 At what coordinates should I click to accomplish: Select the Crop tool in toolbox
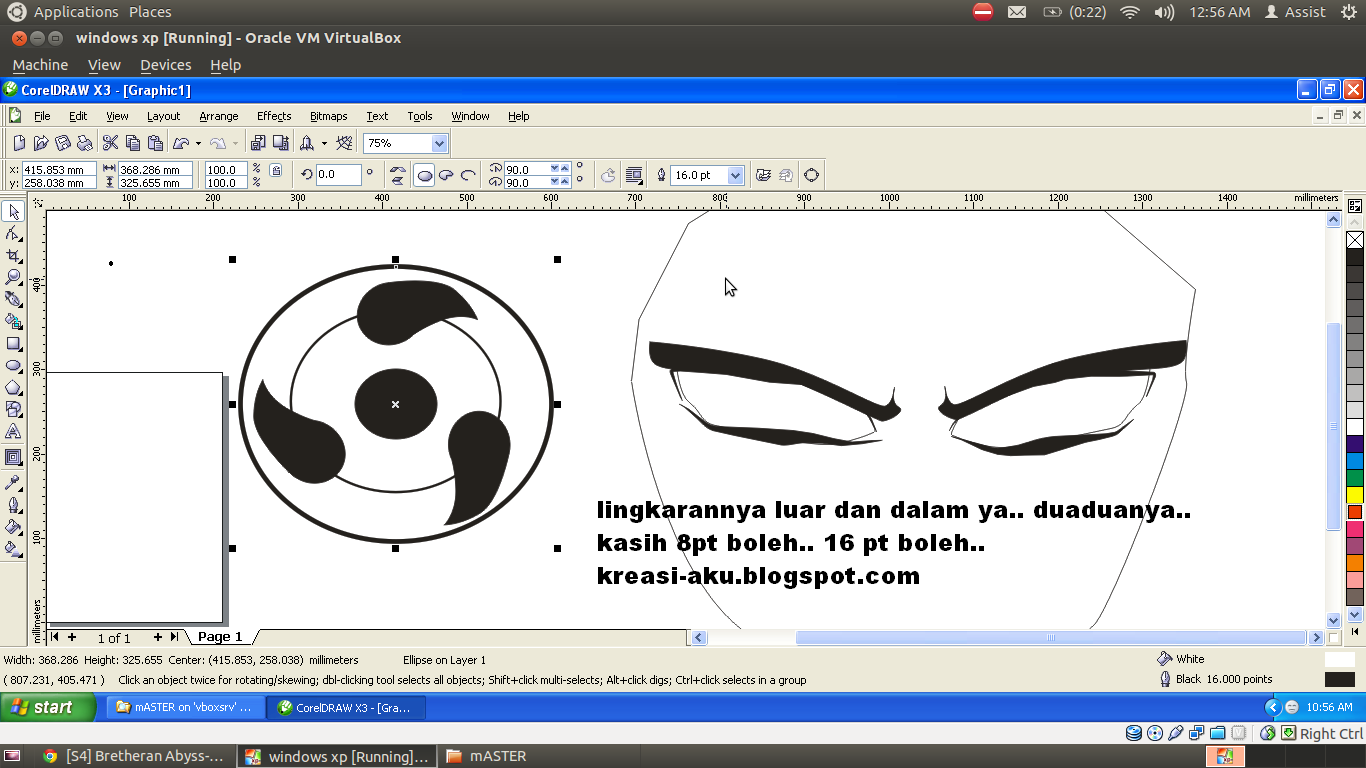[14, 256]
